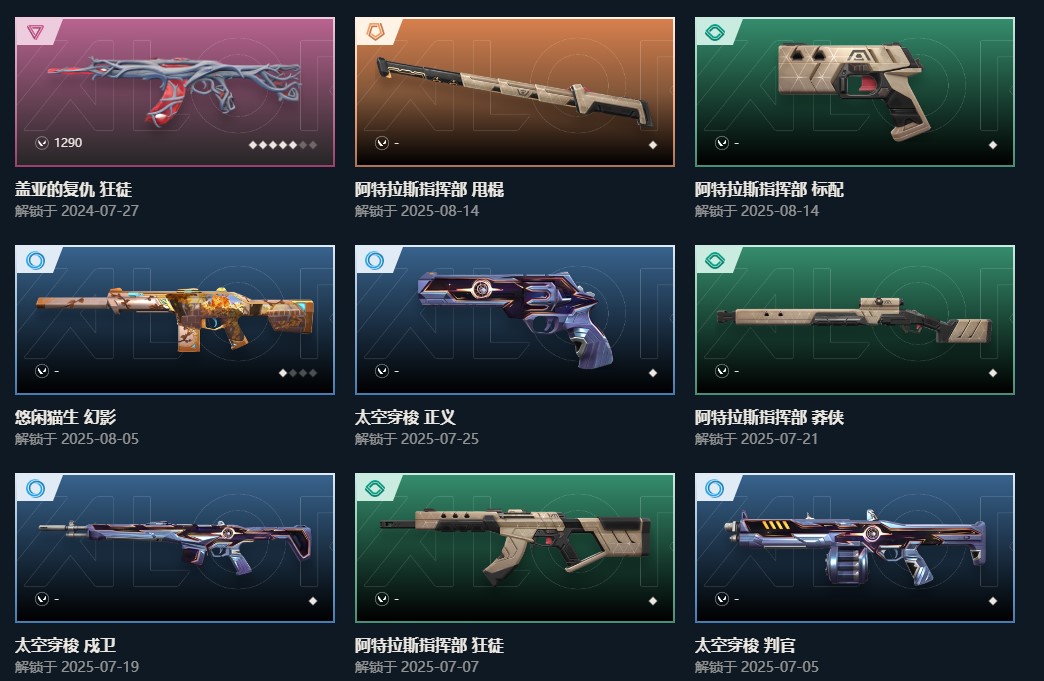Viewport: 1044px width, 681px height.
Task: Click the orange tier icon on 阿特拉斯指挥部 甩棍
Action: pos(376,31)
